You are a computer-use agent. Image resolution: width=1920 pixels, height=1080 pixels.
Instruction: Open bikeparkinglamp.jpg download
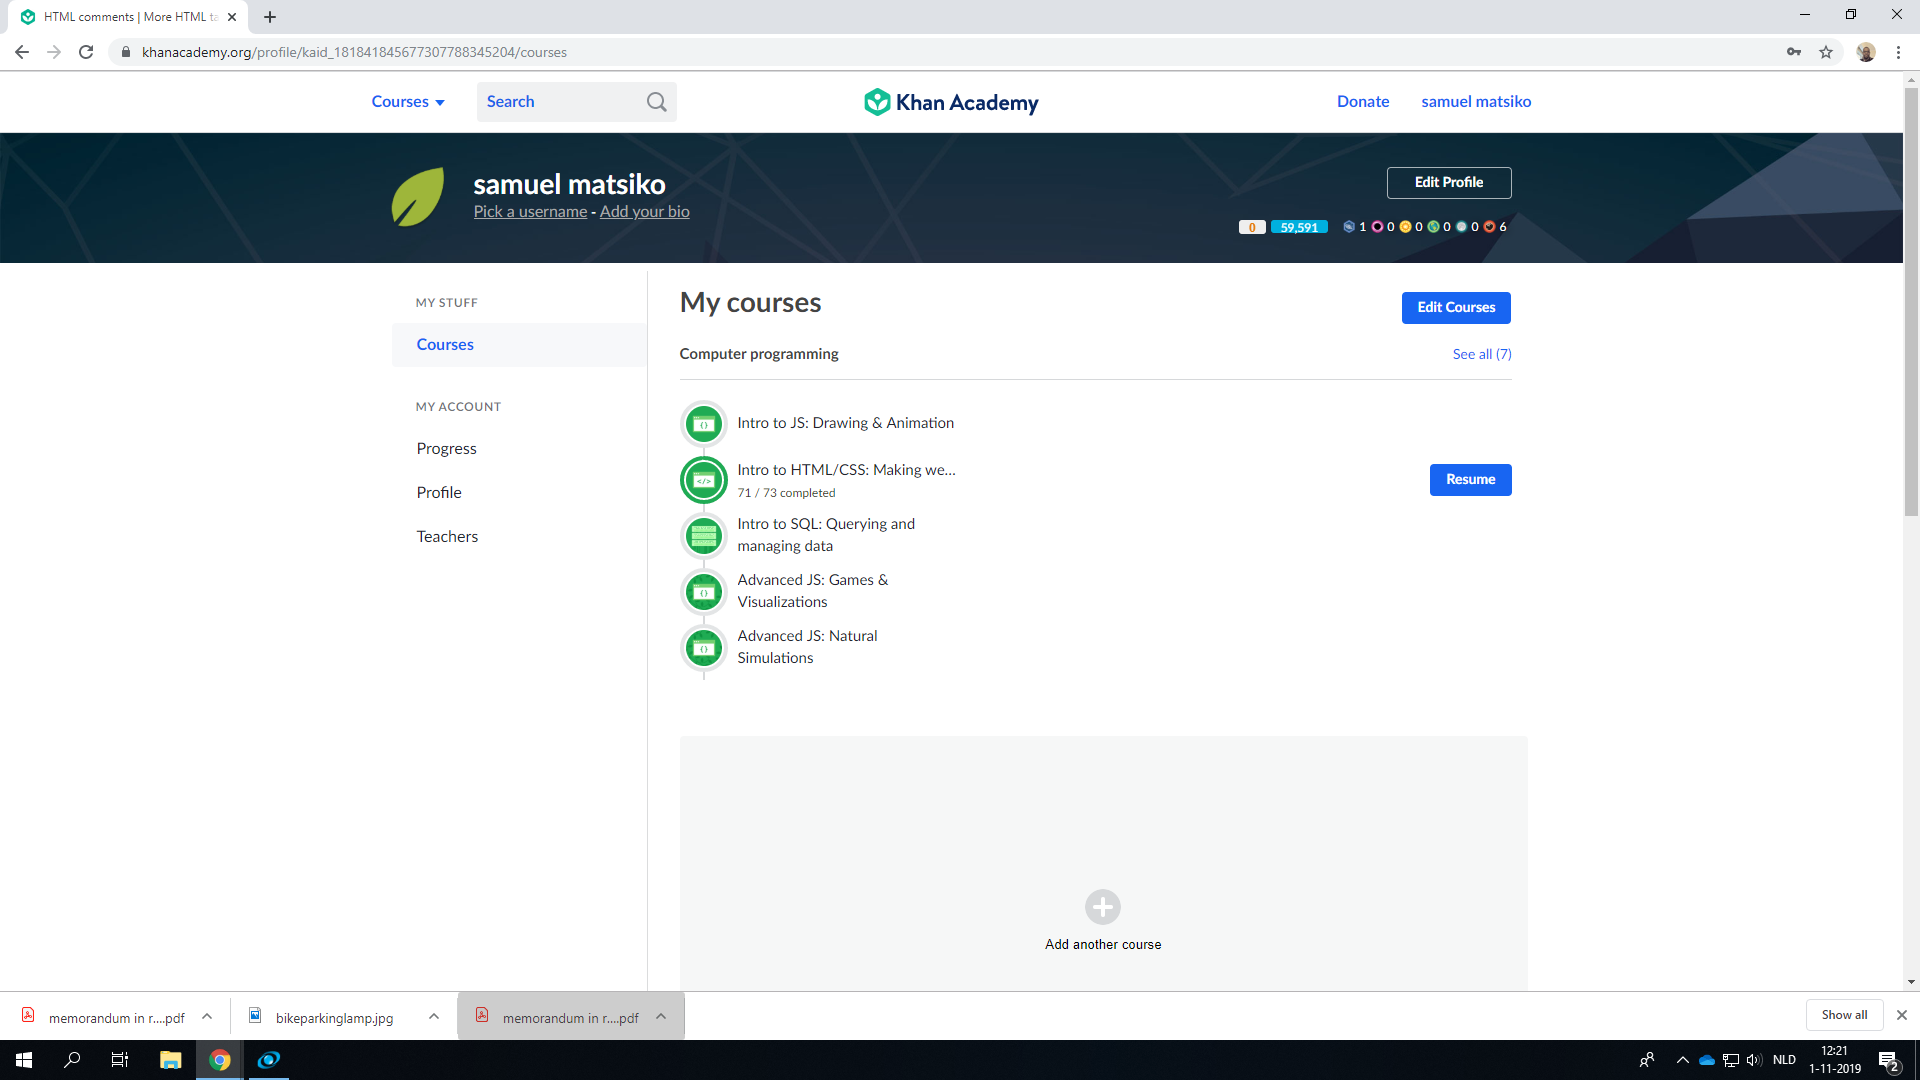[x=333, y=1018]
